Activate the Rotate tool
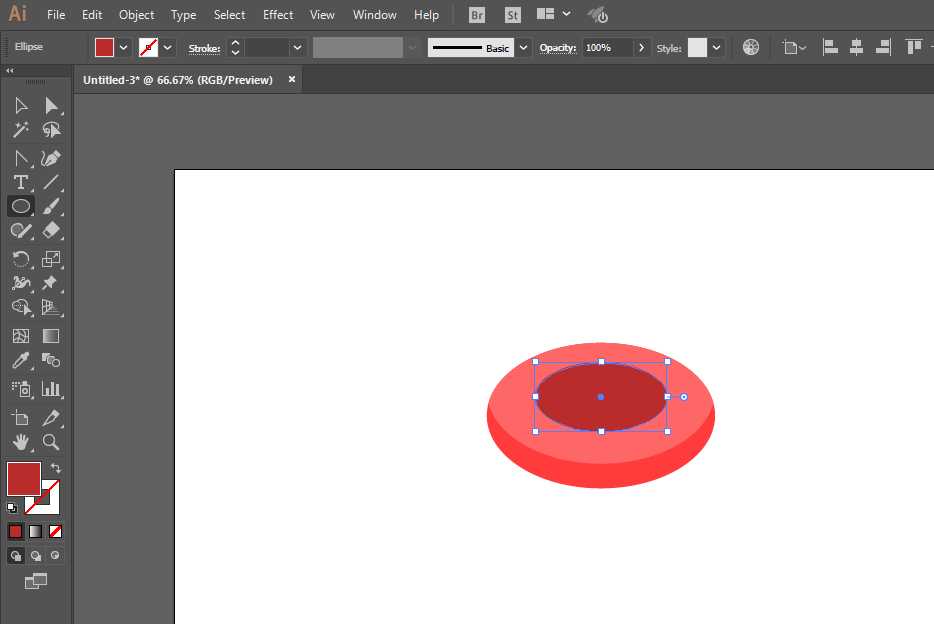This screenshot has width=934, height=624. (21, 258)
